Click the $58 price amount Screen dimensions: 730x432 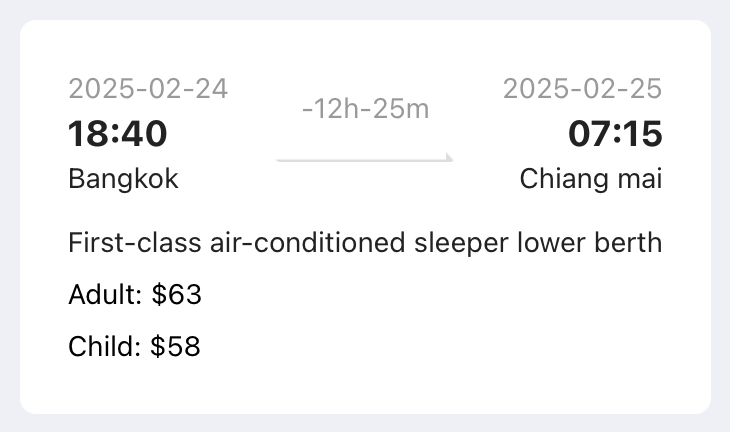[x=175, y=347]
